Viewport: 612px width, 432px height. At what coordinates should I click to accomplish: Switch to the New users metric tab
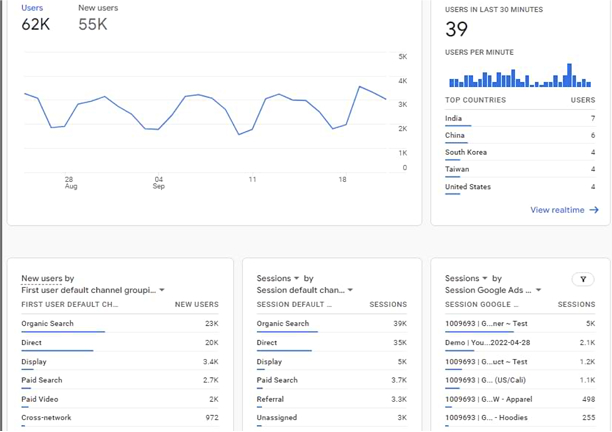[97, 8]
